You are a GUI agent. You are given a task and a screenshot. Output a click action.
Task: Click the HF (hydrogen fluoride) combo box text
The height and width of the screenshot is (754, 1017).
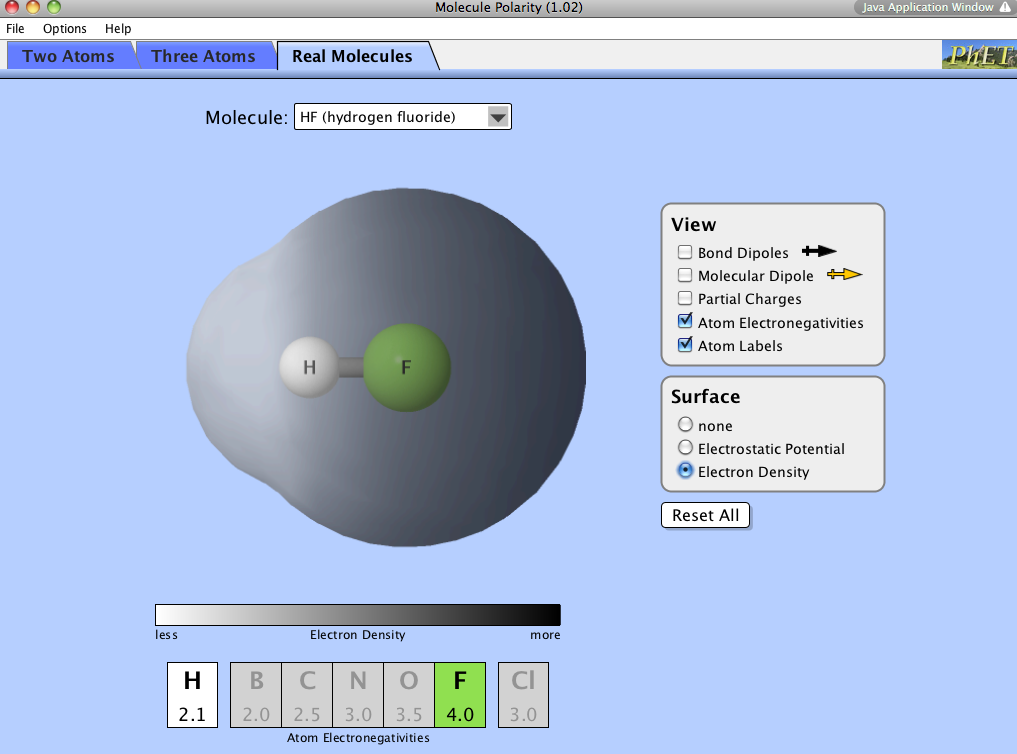click(x=377, y=117)
